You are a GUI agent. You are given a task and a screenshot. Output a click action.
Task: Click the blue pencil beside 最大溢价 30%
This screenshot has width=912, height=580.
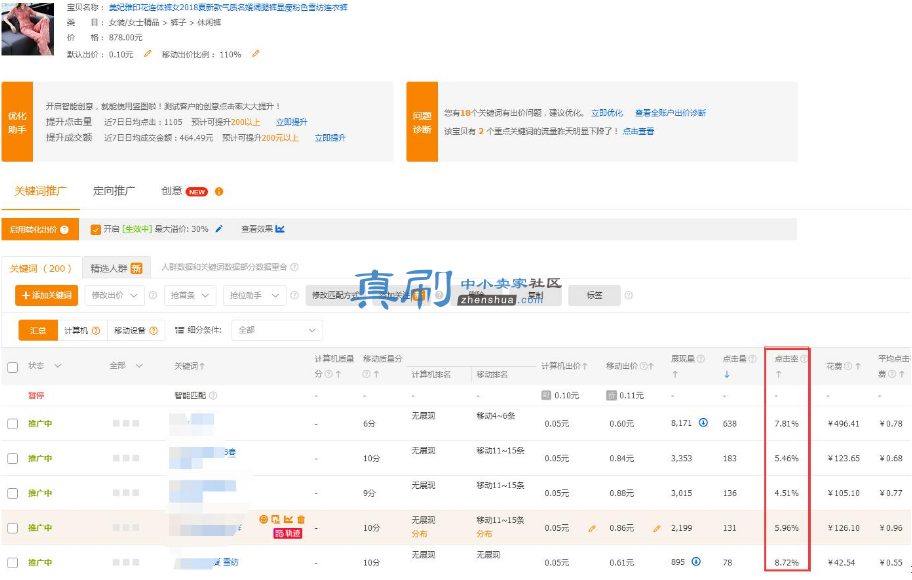point(219,229)
